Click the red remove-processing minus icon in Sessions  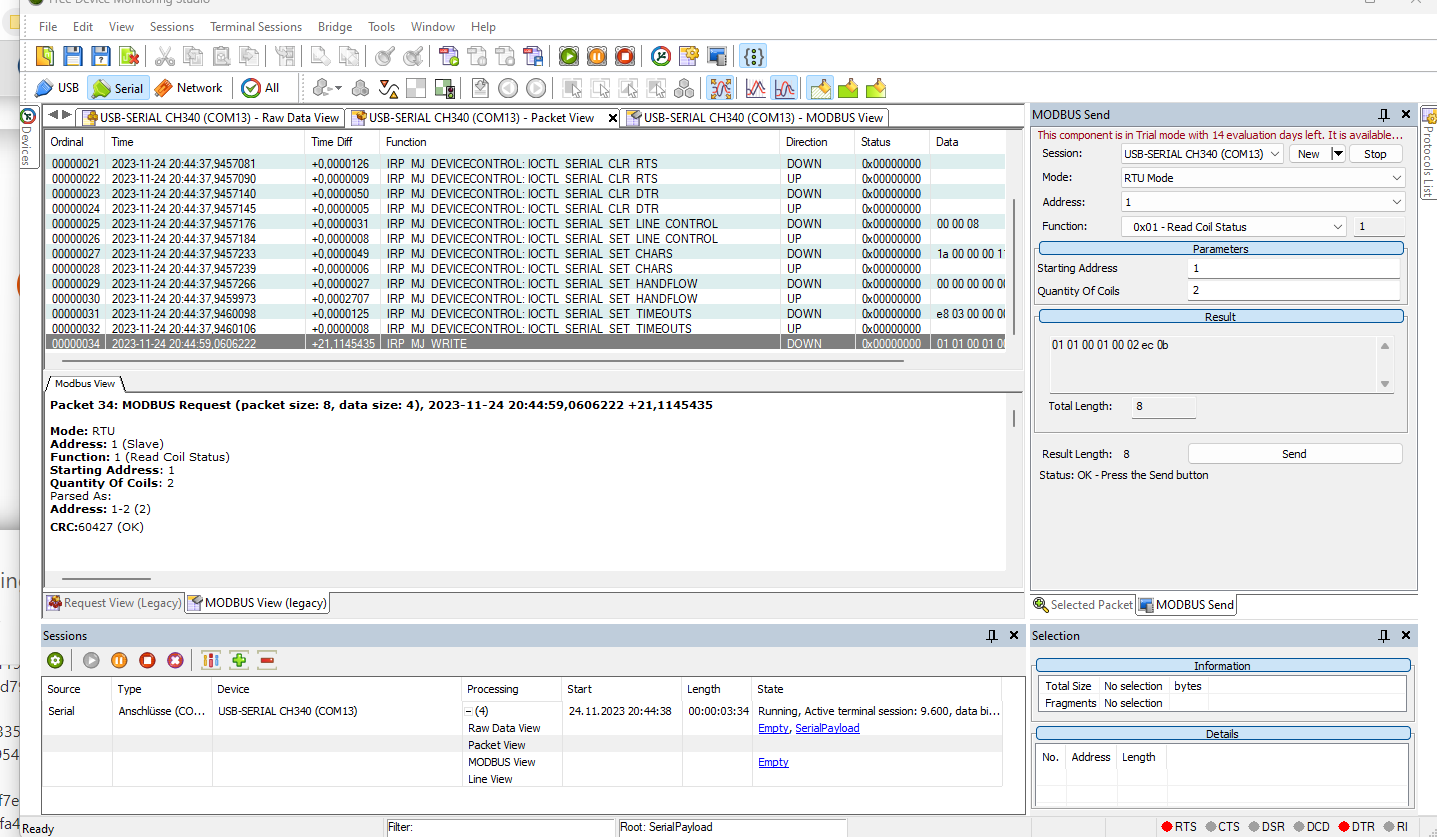click(x=267, y=660)
